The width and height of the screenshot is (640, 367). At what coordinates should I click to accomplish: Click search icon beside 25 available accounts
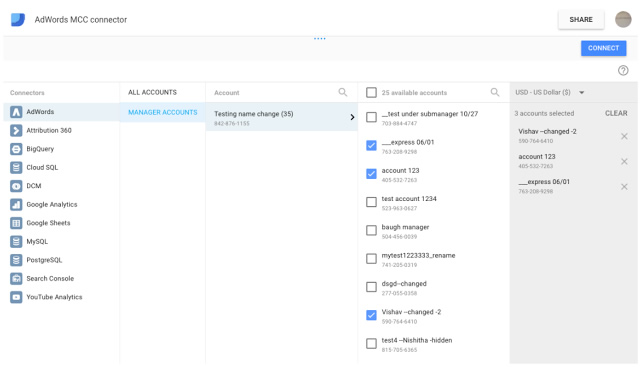coord(495,92)
